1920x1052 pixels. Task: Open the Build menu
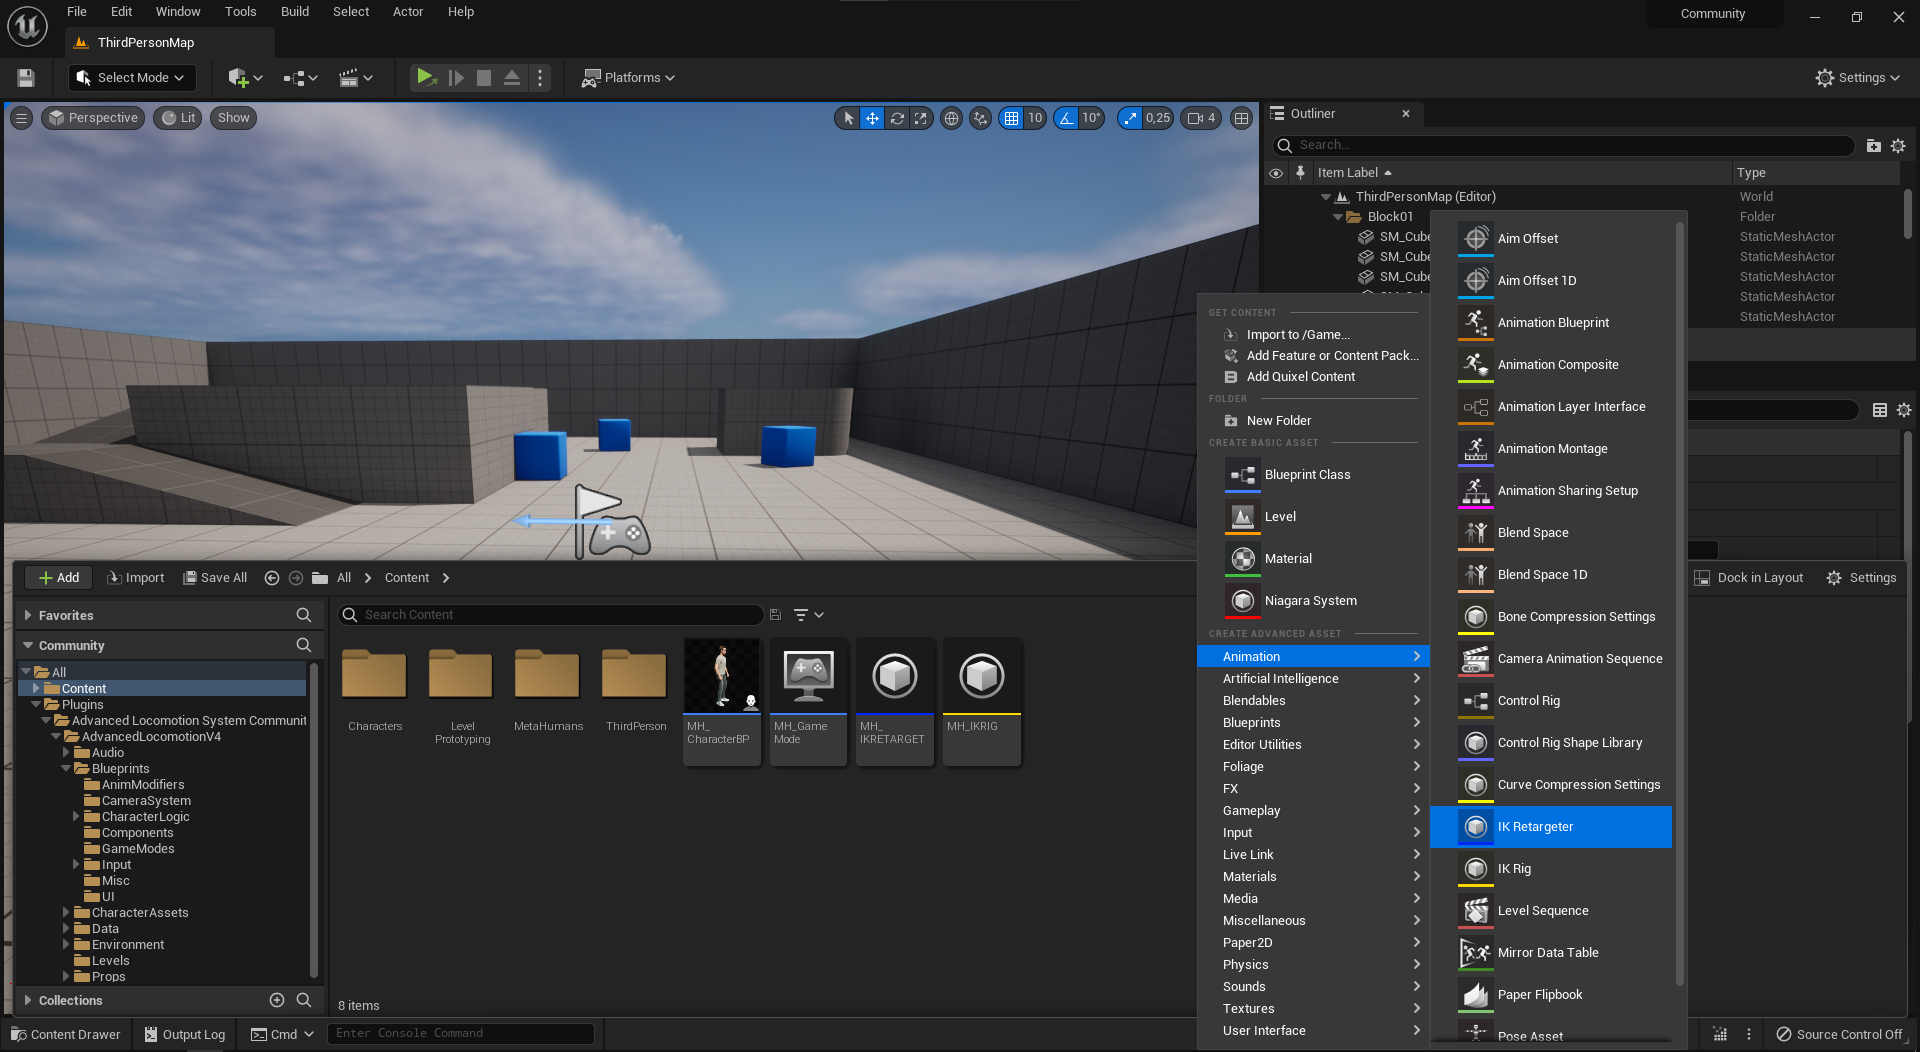pyautogui.click(x=295, y=12)
